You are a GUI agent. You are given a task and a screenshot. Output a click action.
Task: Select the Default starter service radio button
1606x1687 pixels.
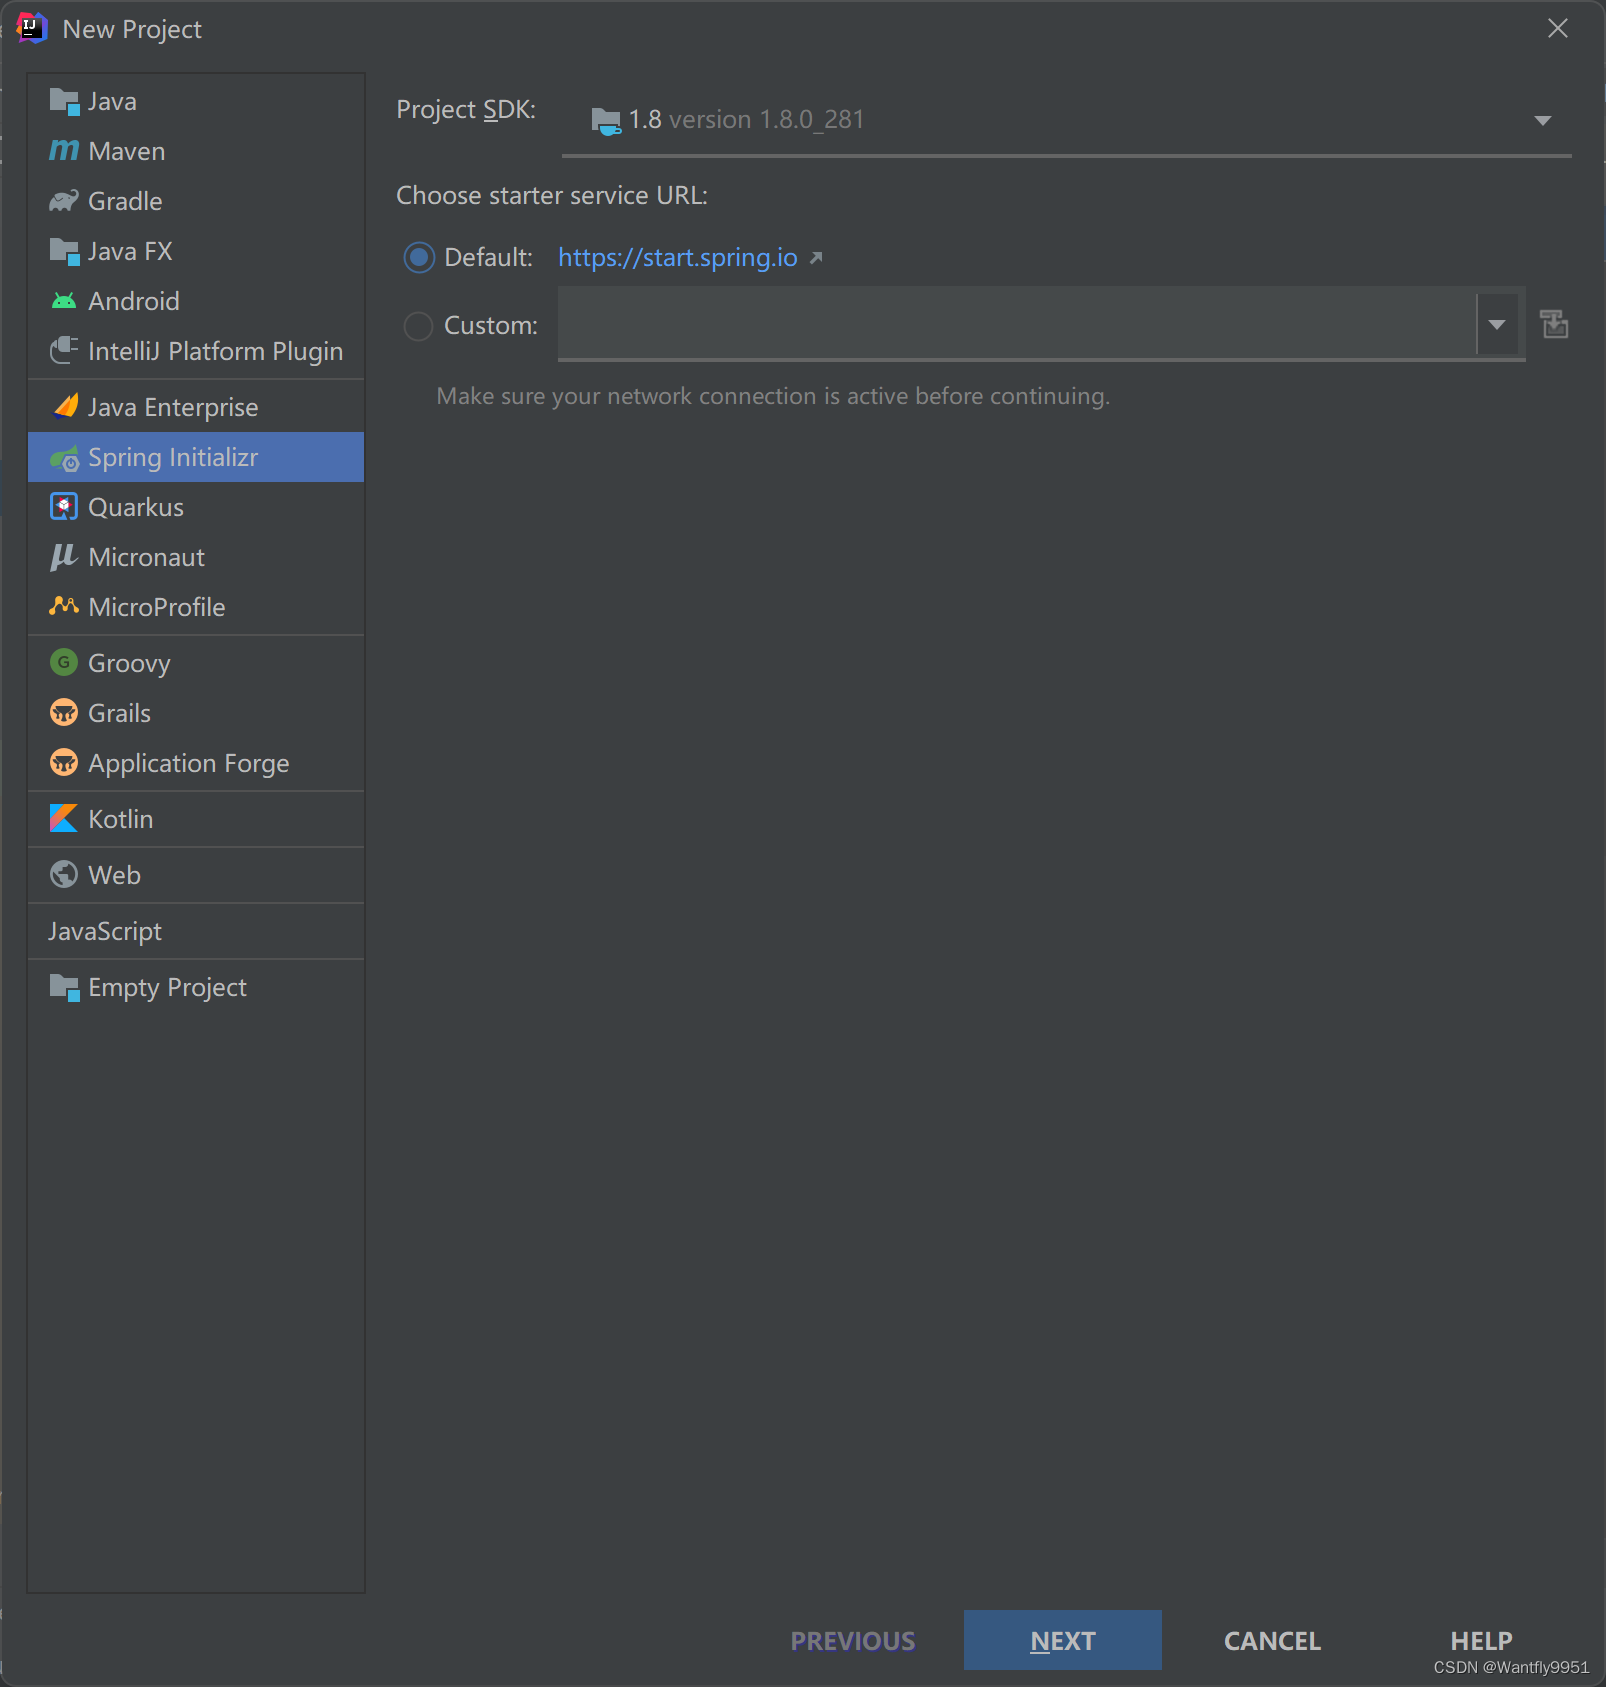pyautogui.click(x=419, y=258)
